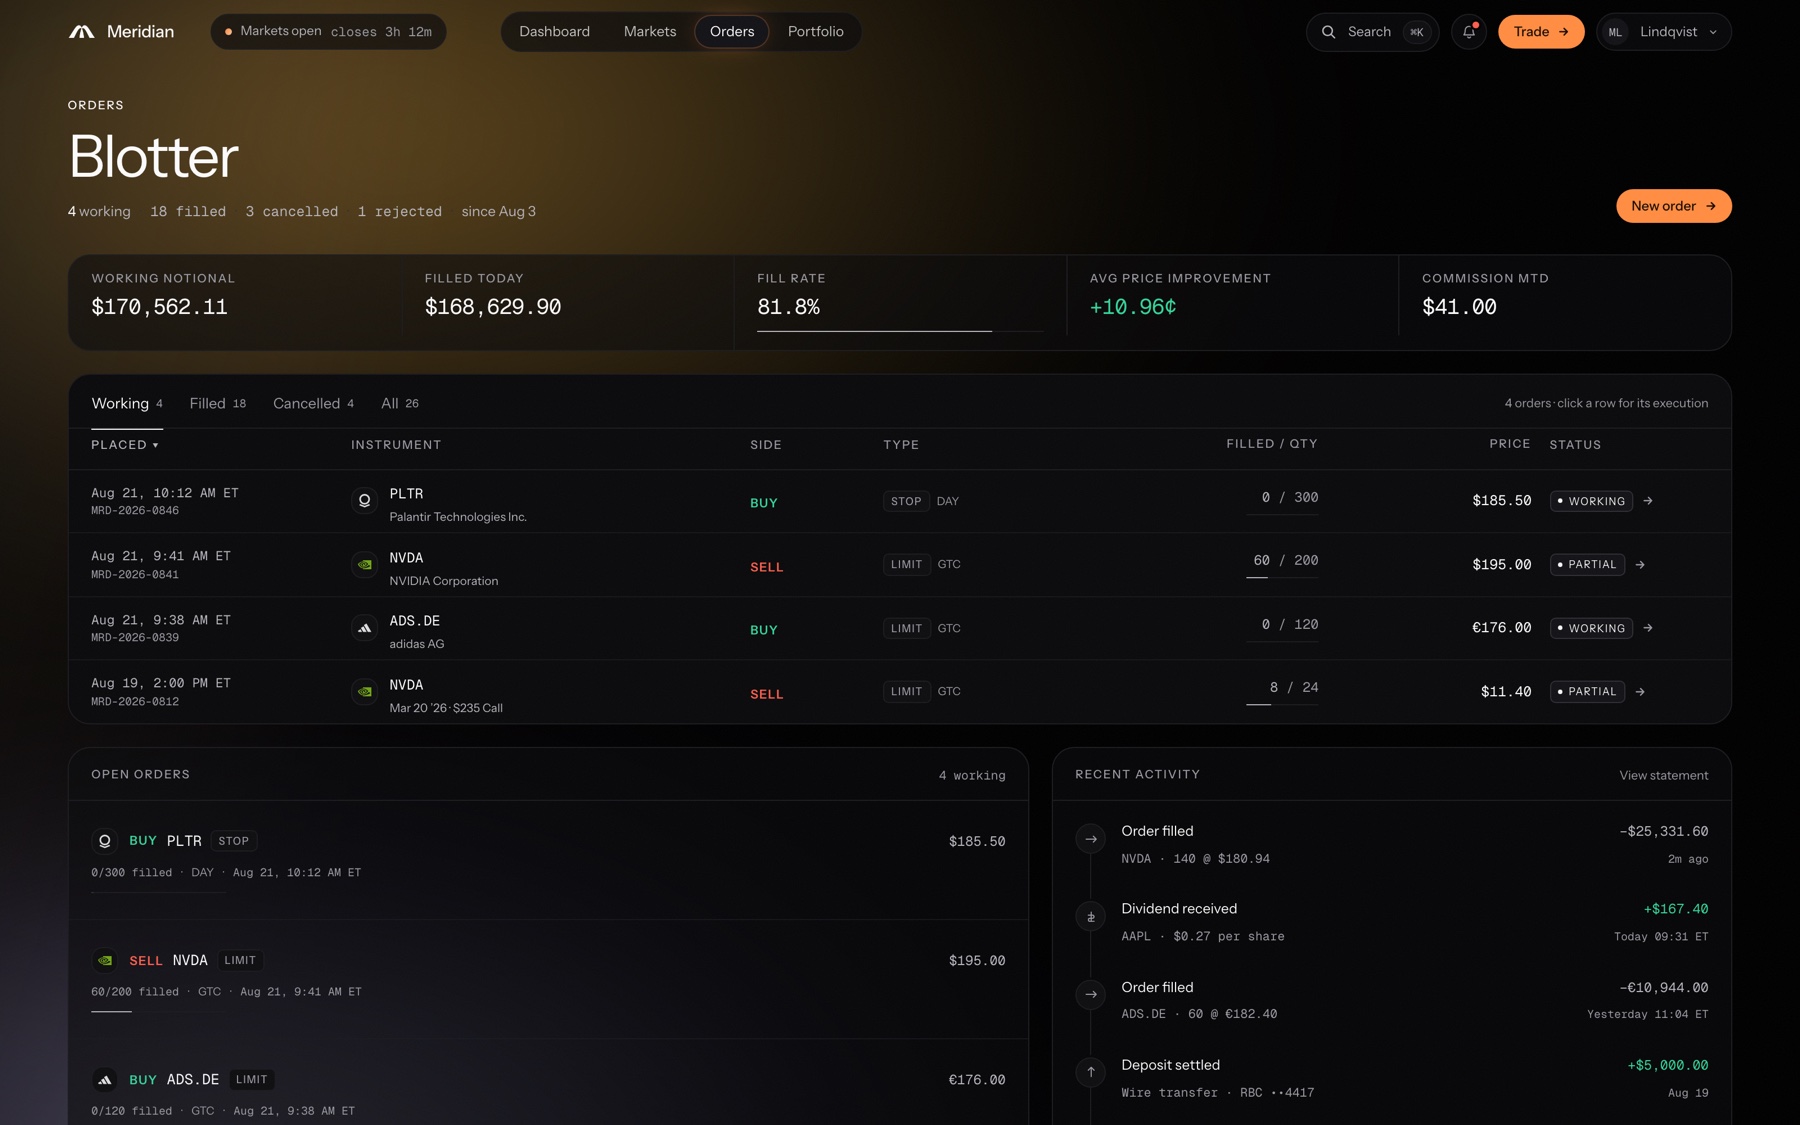The image size is (1800, 1125).
Task: Click the adidas icon in Open Orders
Action: point(105,1079)
